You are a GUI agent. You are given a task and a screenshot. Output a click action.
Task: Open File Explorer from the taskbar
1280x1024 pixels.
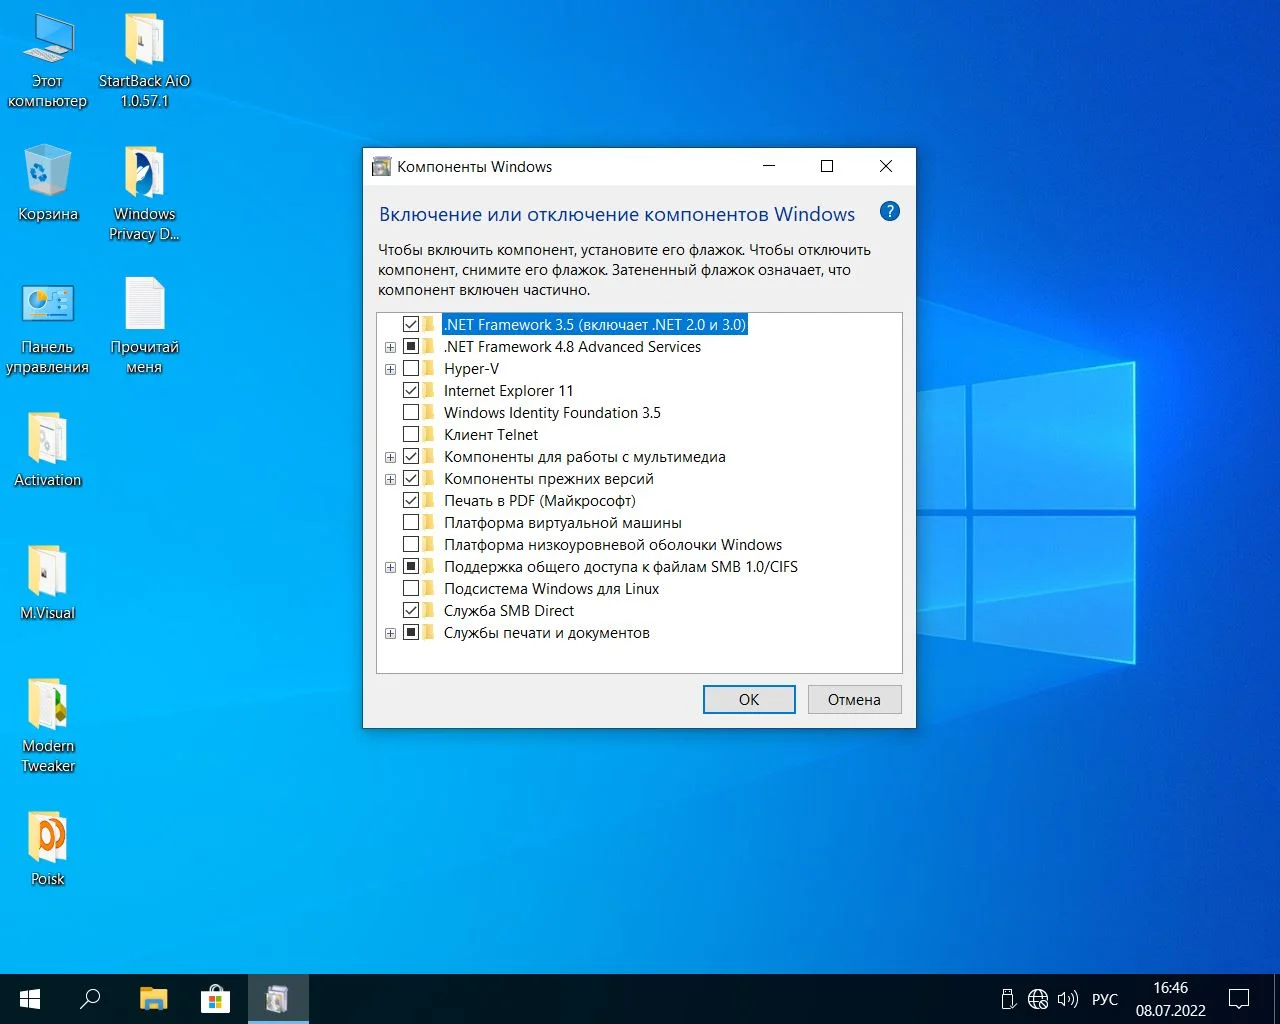153,999
